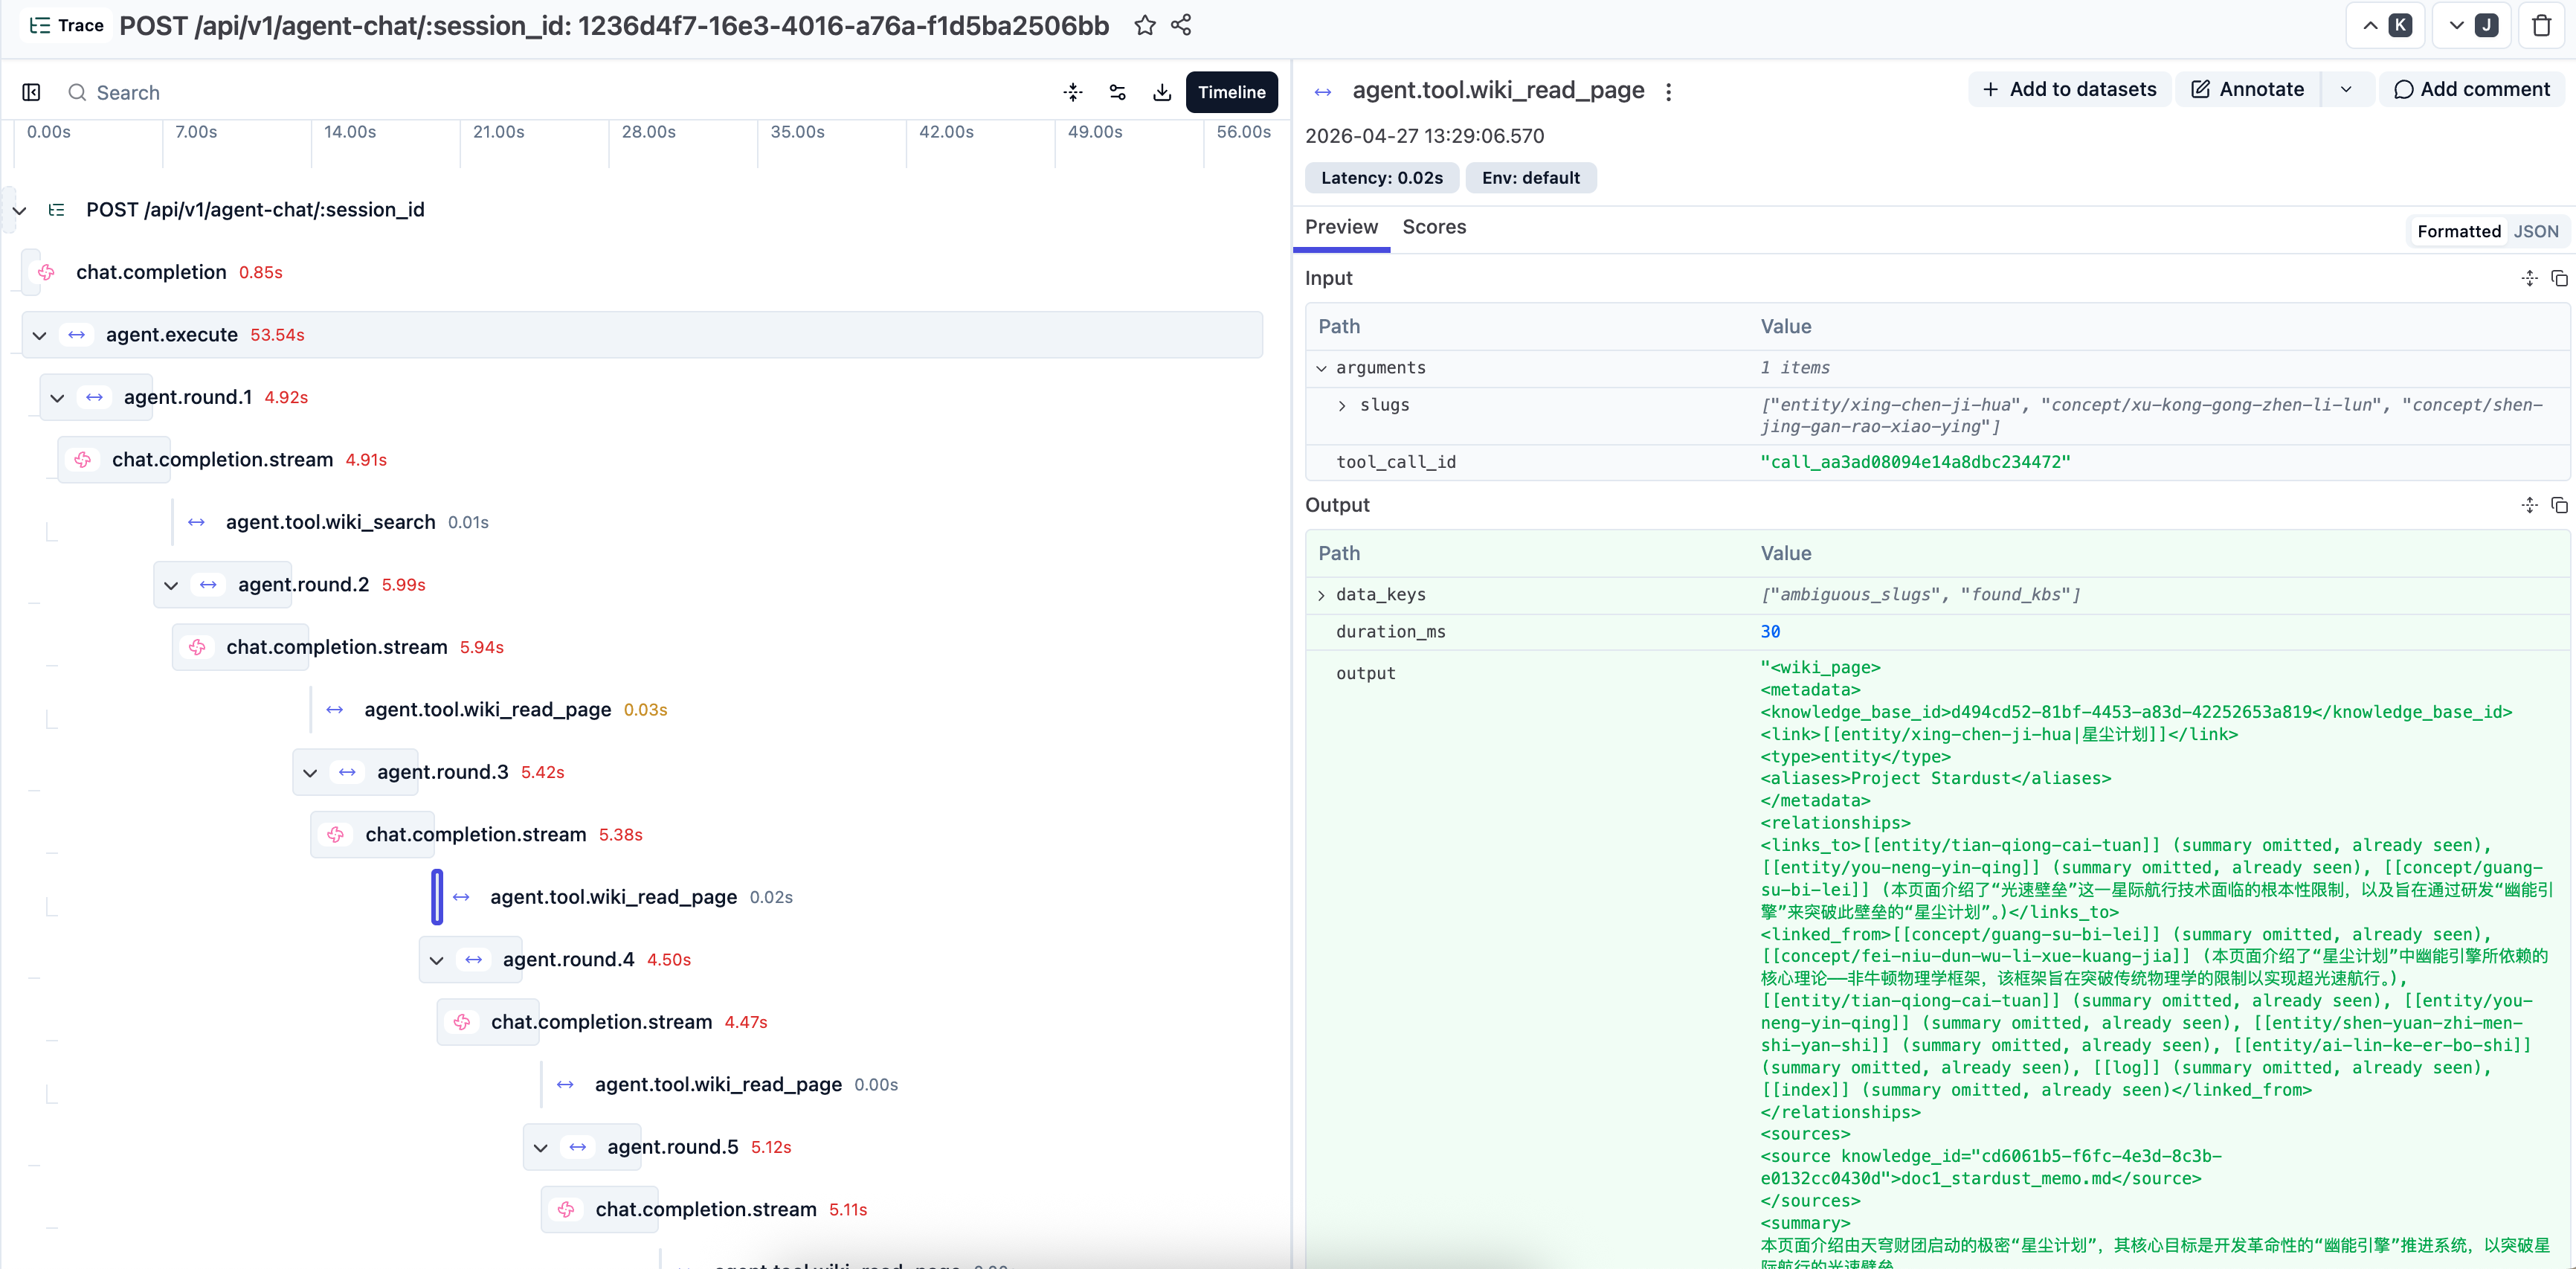Viewport: 2576px width, 1269px height.
Task: Open the trace view settings sliders icon
Action: 1118,92
